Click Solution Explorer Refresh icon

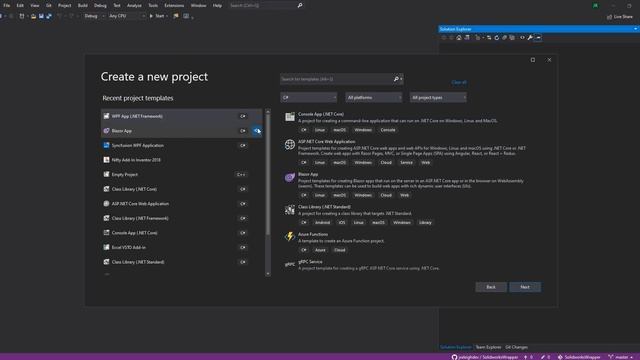click(x=497, y=38)
